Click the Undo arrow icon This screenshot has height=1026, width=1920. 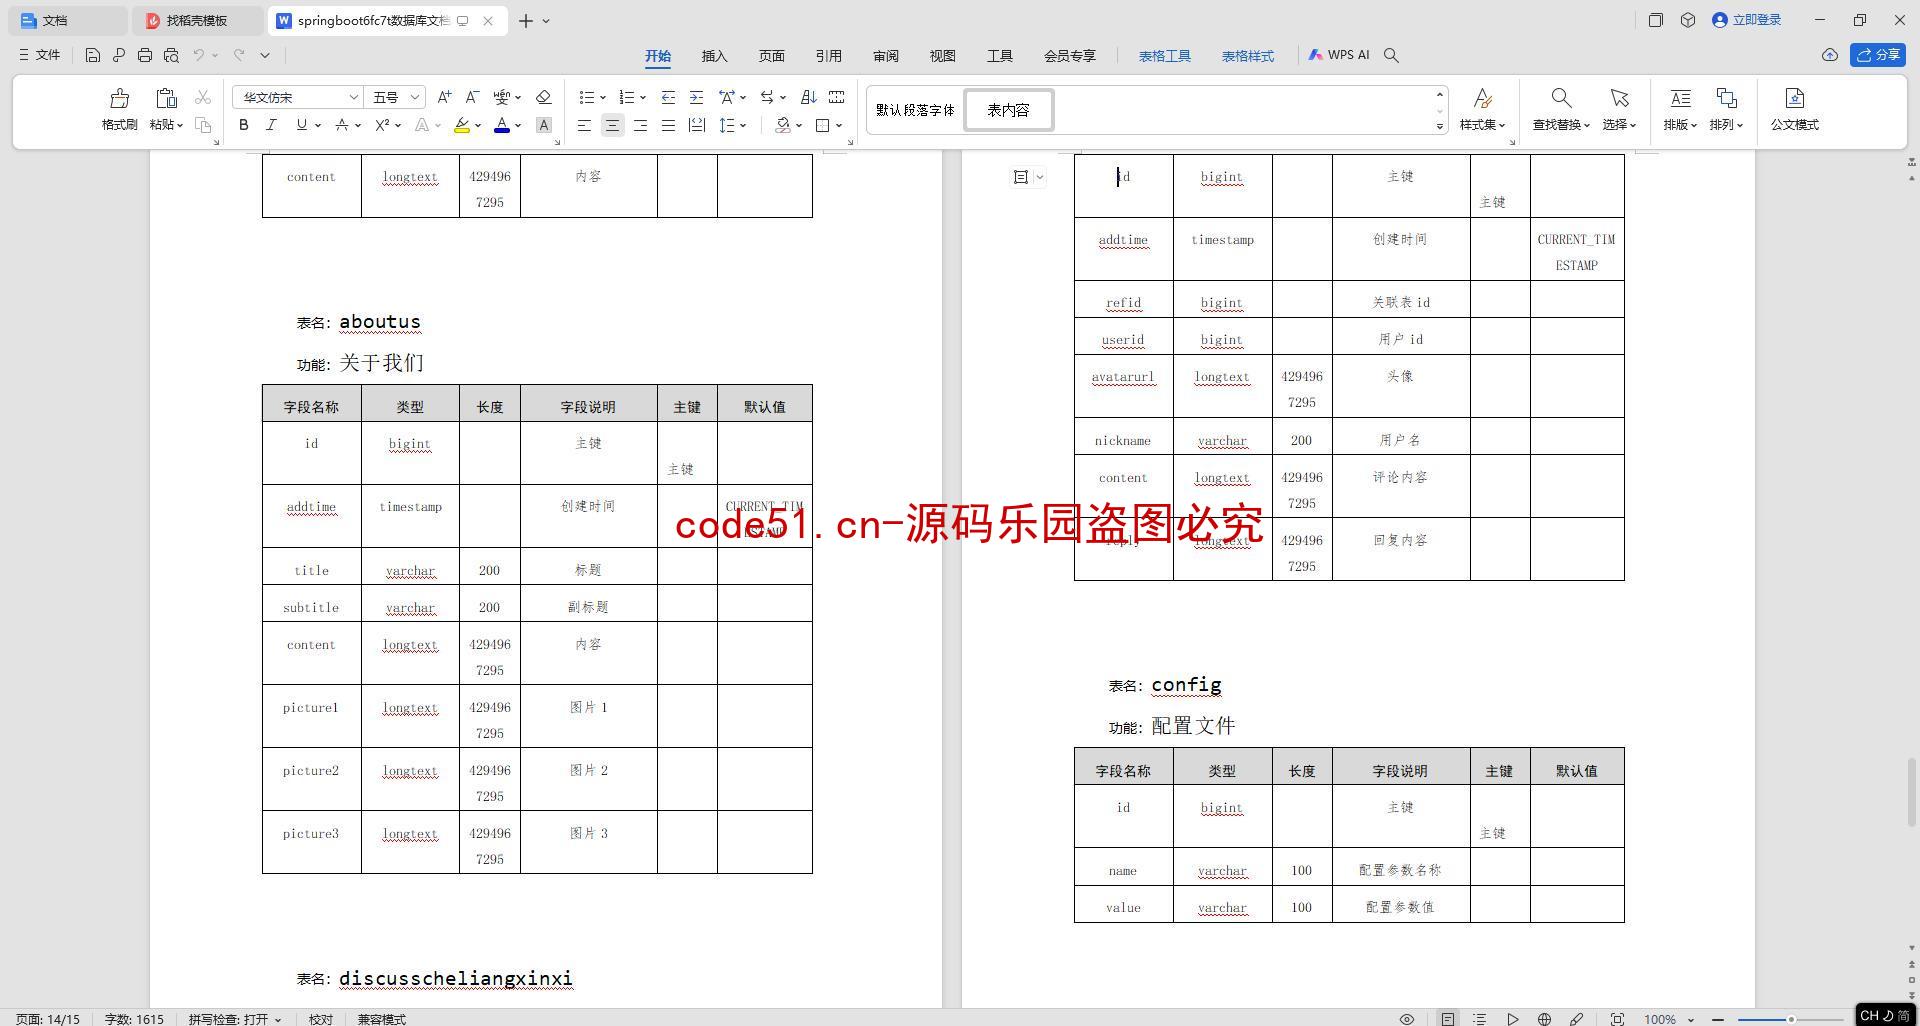coord(199,55)
